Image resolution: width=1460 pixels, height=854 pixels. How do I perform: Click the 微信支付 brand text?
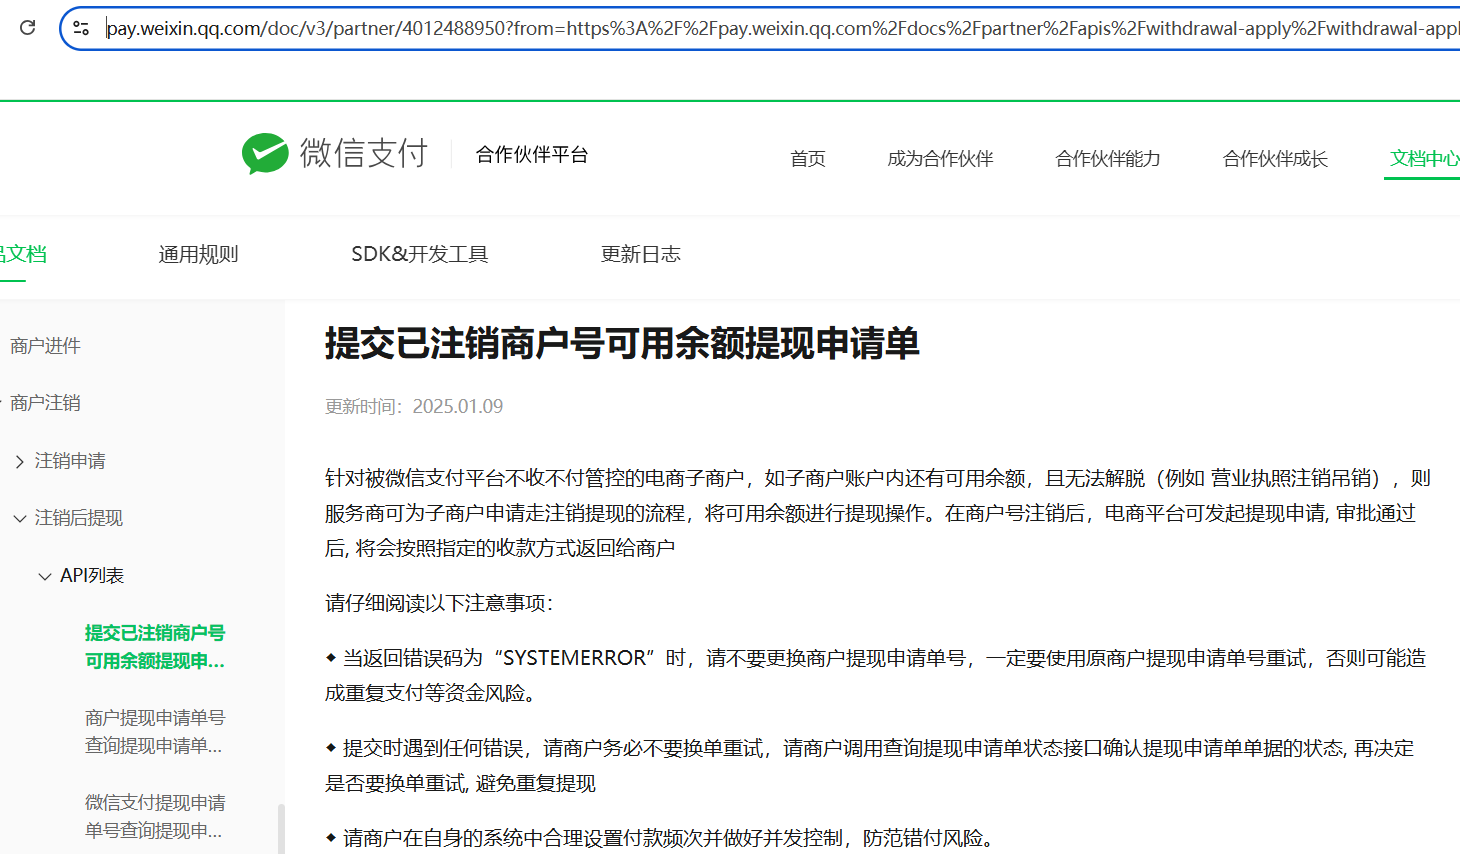364,153
